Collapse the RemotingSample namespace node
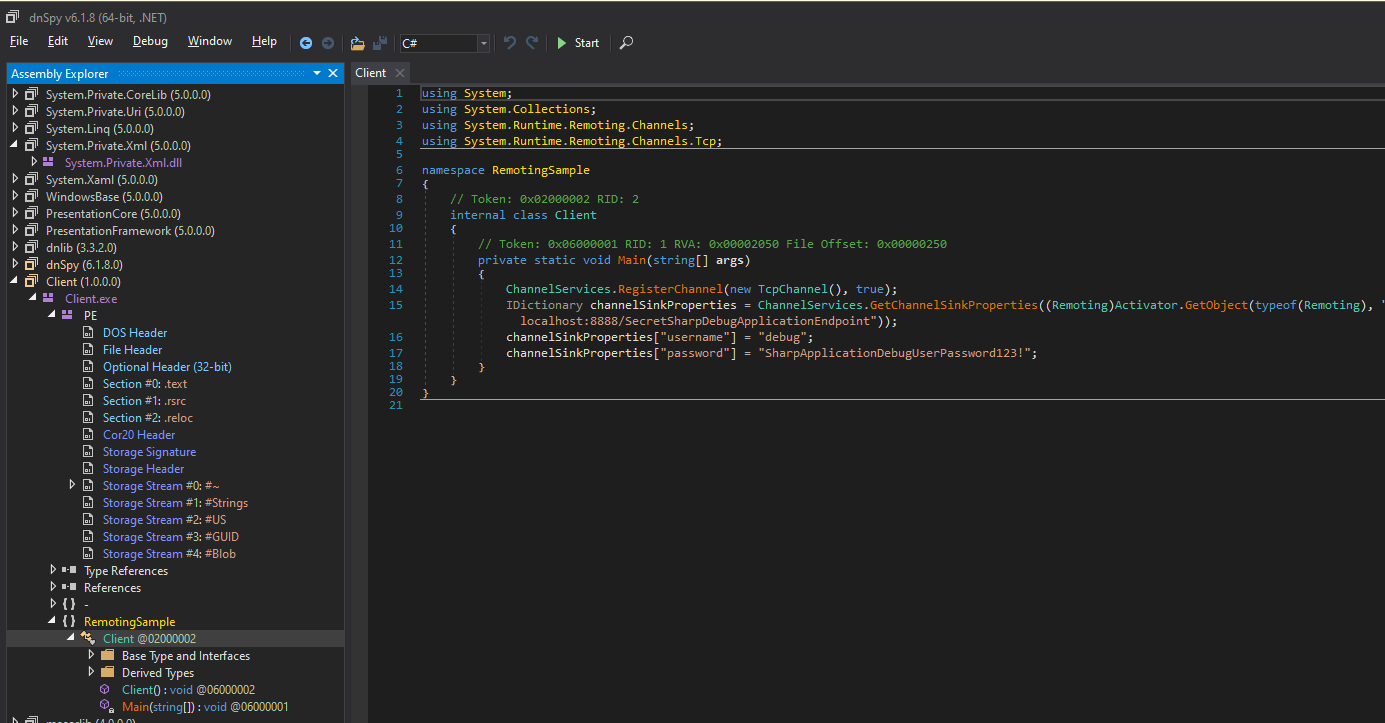 coord(54,621)
